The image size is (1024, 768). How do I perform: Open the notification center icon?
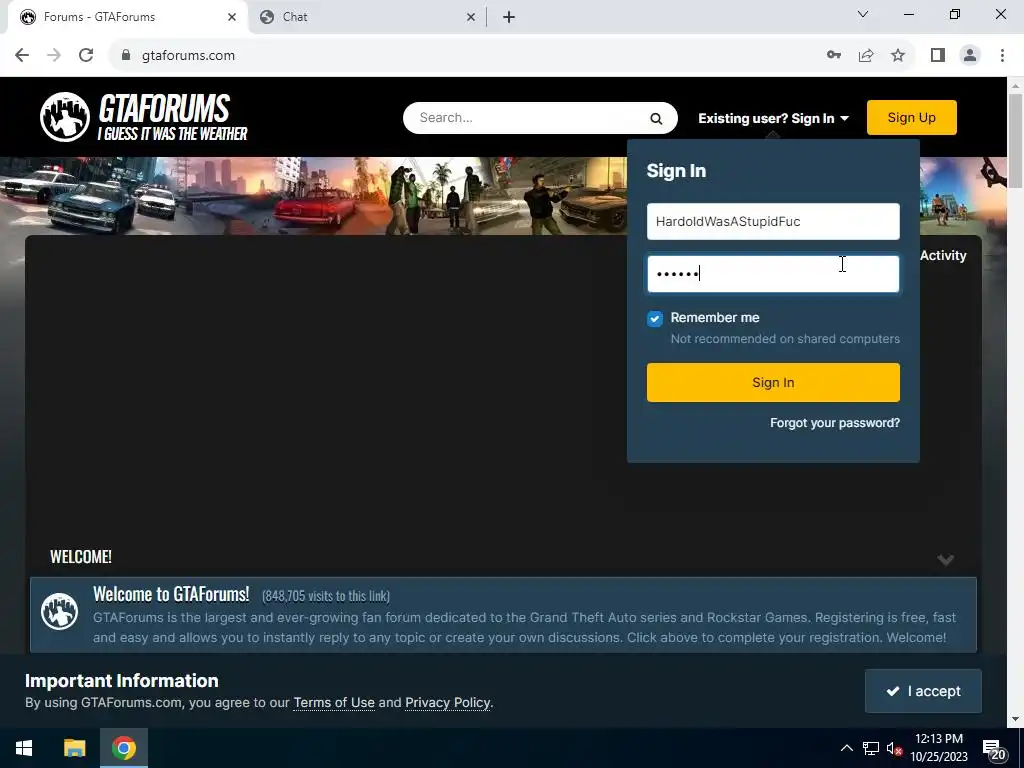coord(994,749)
